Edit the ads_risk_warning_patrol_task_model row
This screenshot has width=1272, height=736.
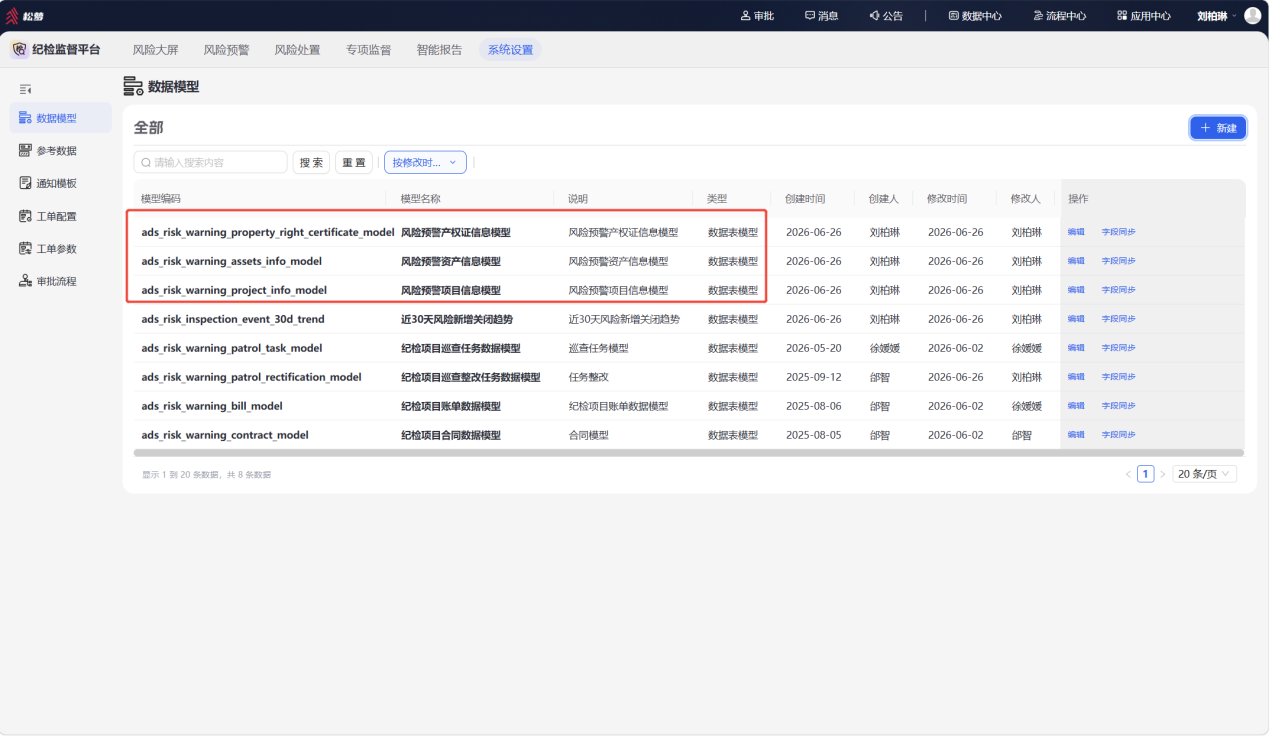(x=1076, y=348)
